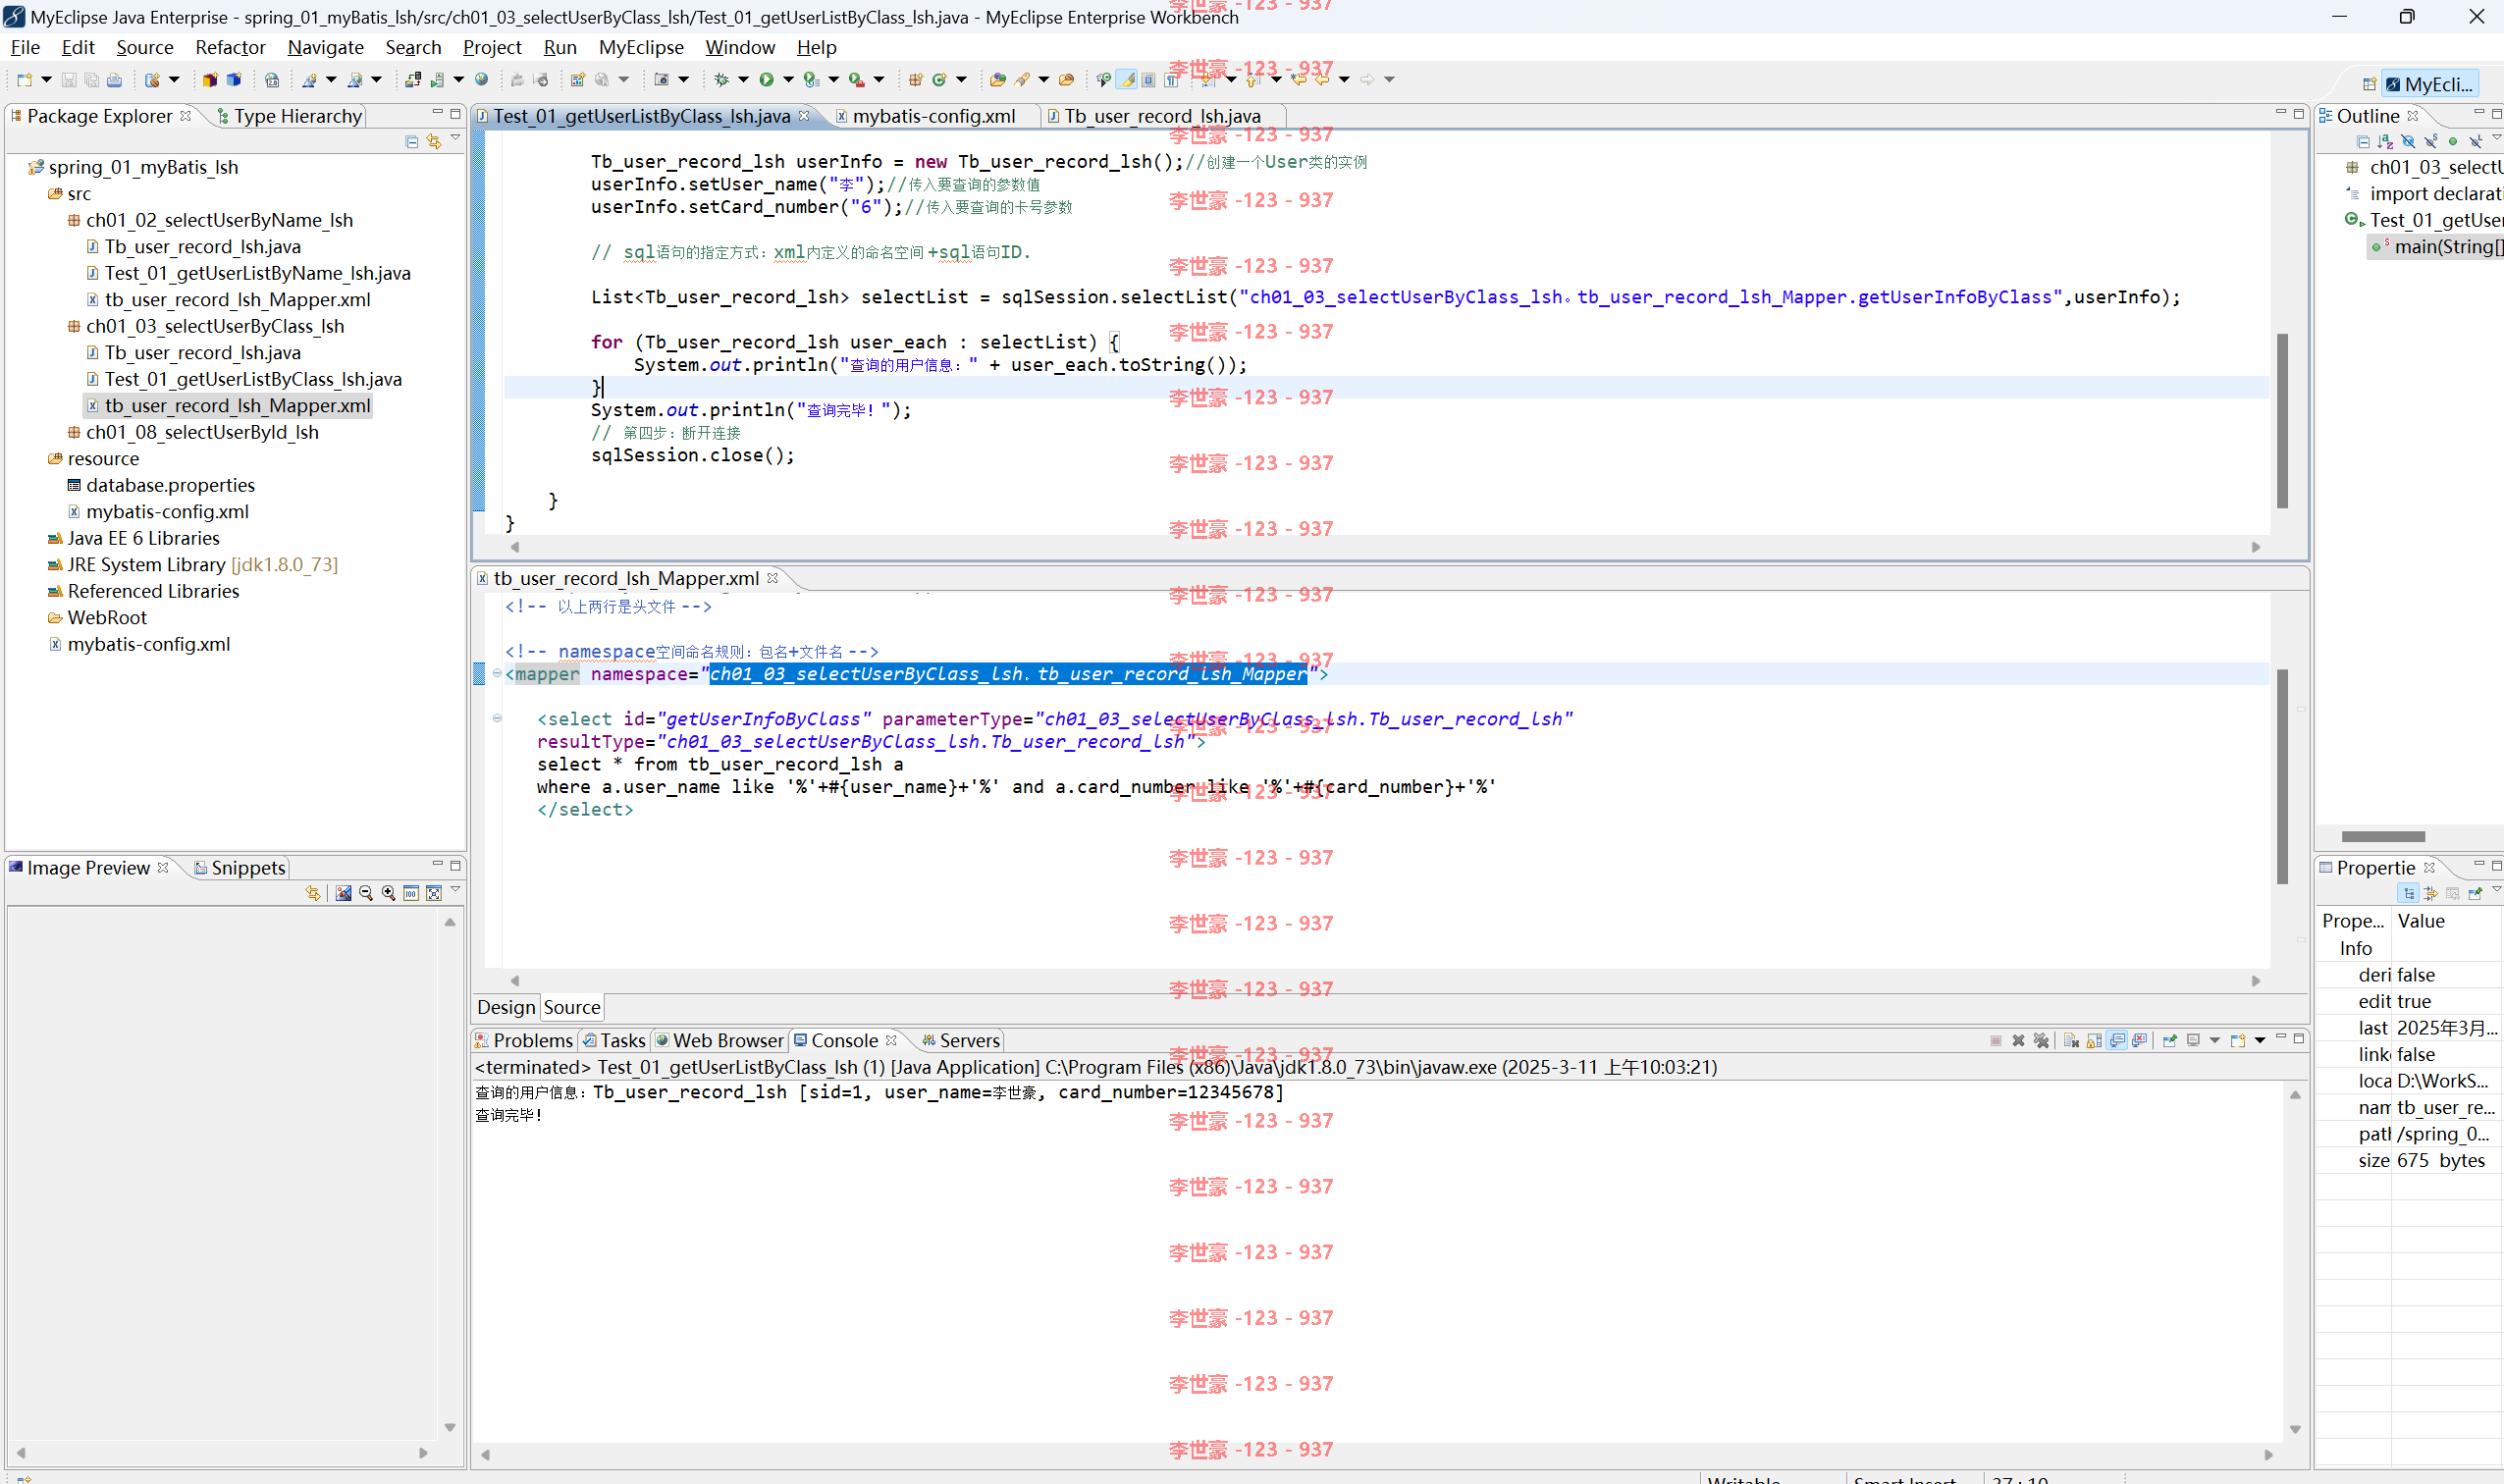Run the program with green Run icon
Screen dimensions: 2504x1484
[x=766, y=79]
